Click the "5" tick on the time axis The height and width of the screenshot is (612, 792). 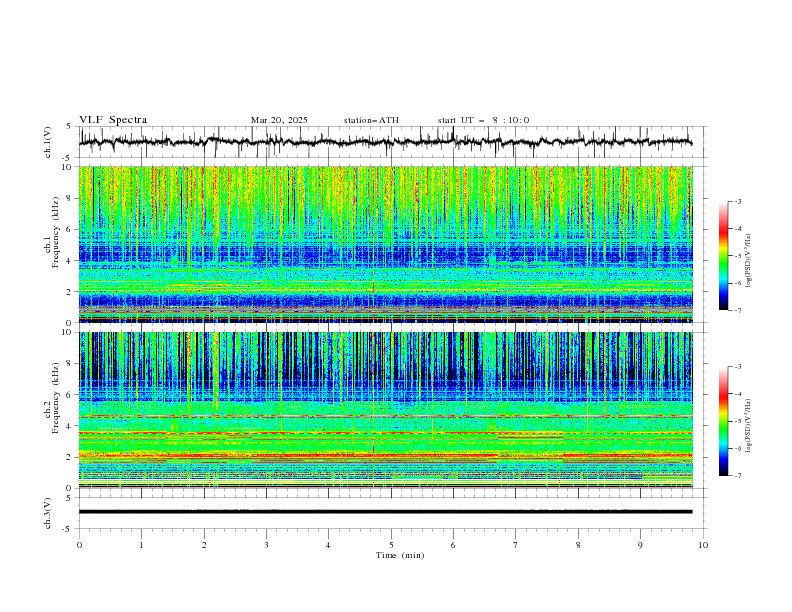pos(391,545)
